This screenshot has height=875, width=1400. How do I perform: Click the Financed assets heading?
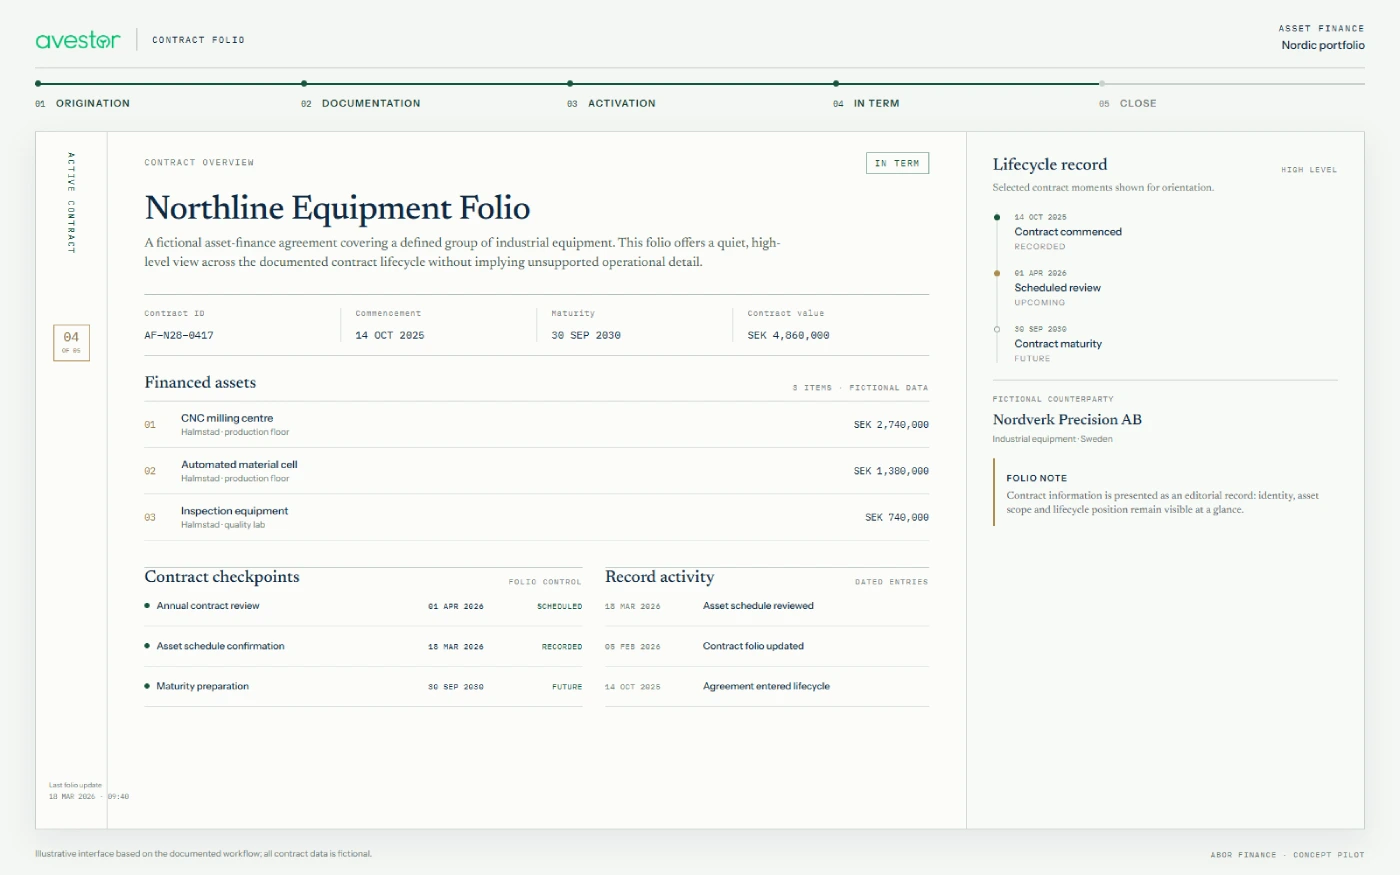click(x=200, y=383)
